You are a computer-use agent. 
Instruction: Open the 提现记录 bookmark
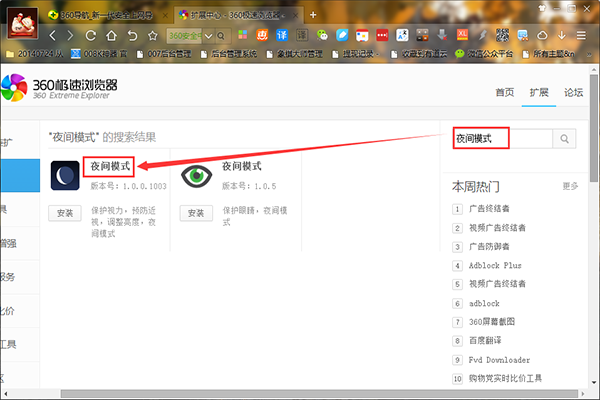click(356, 54)
